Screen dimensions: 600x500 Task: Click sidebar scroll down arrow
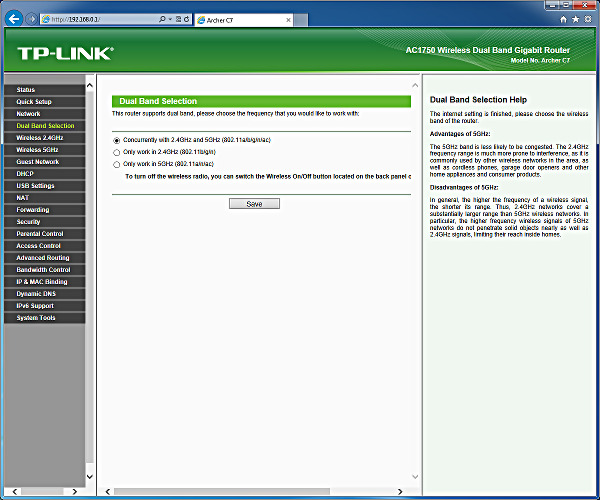pyautogui.click(x=90, y=477)
